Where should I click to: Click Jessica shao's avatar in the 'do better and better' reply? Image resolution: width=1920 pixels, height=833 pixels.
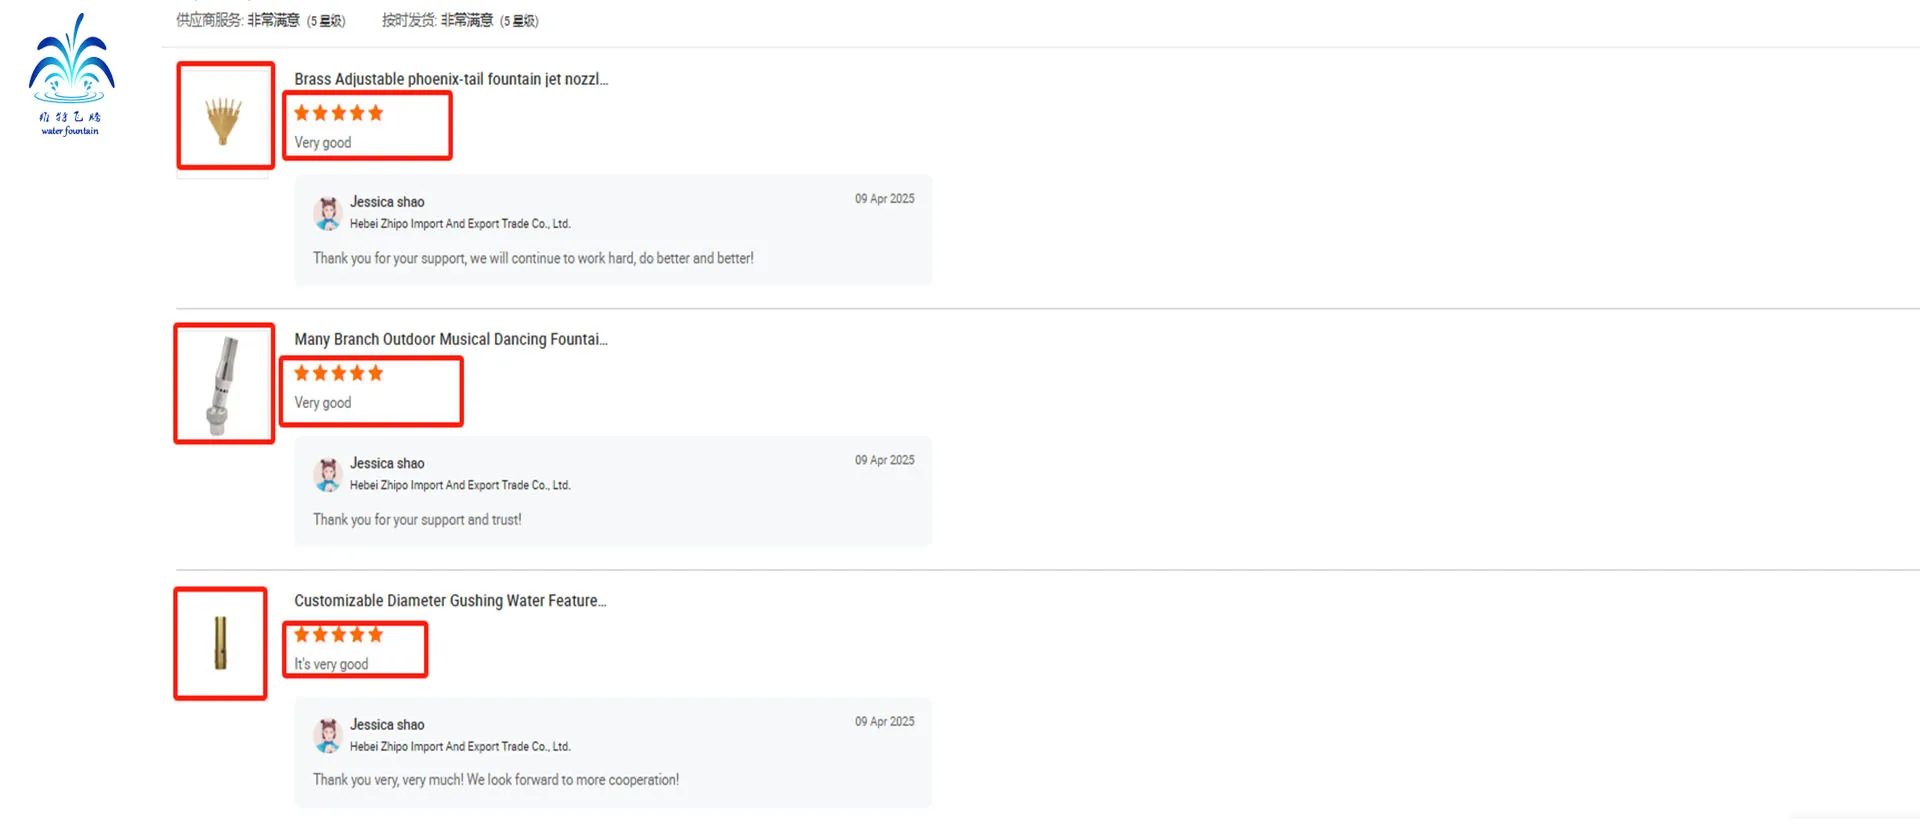328,213
